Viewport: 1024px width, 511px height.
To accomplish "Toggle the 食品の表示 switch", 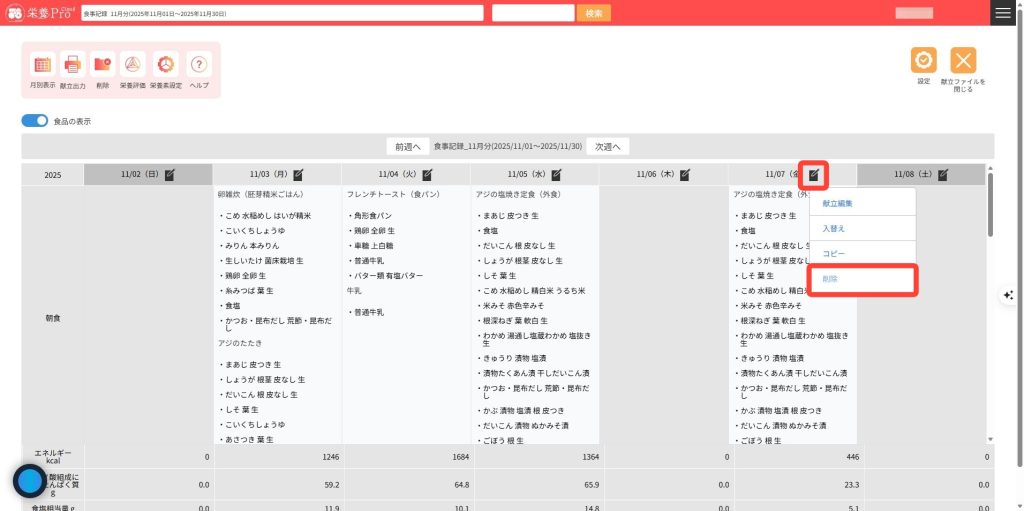I will (35, 121).
